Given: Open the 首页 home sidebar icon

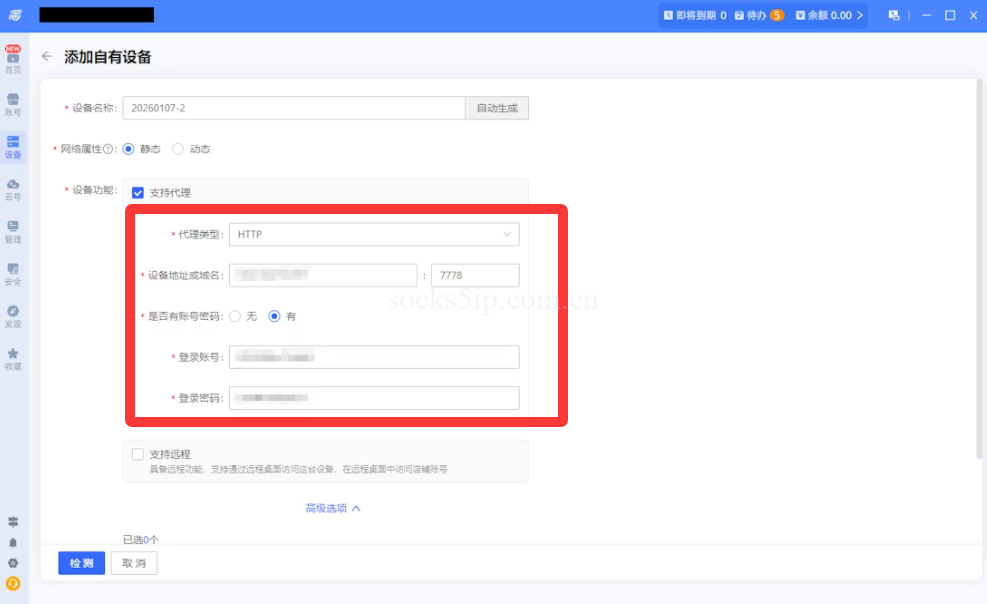Looking at the screenshot, I should [x=13, y=60].
